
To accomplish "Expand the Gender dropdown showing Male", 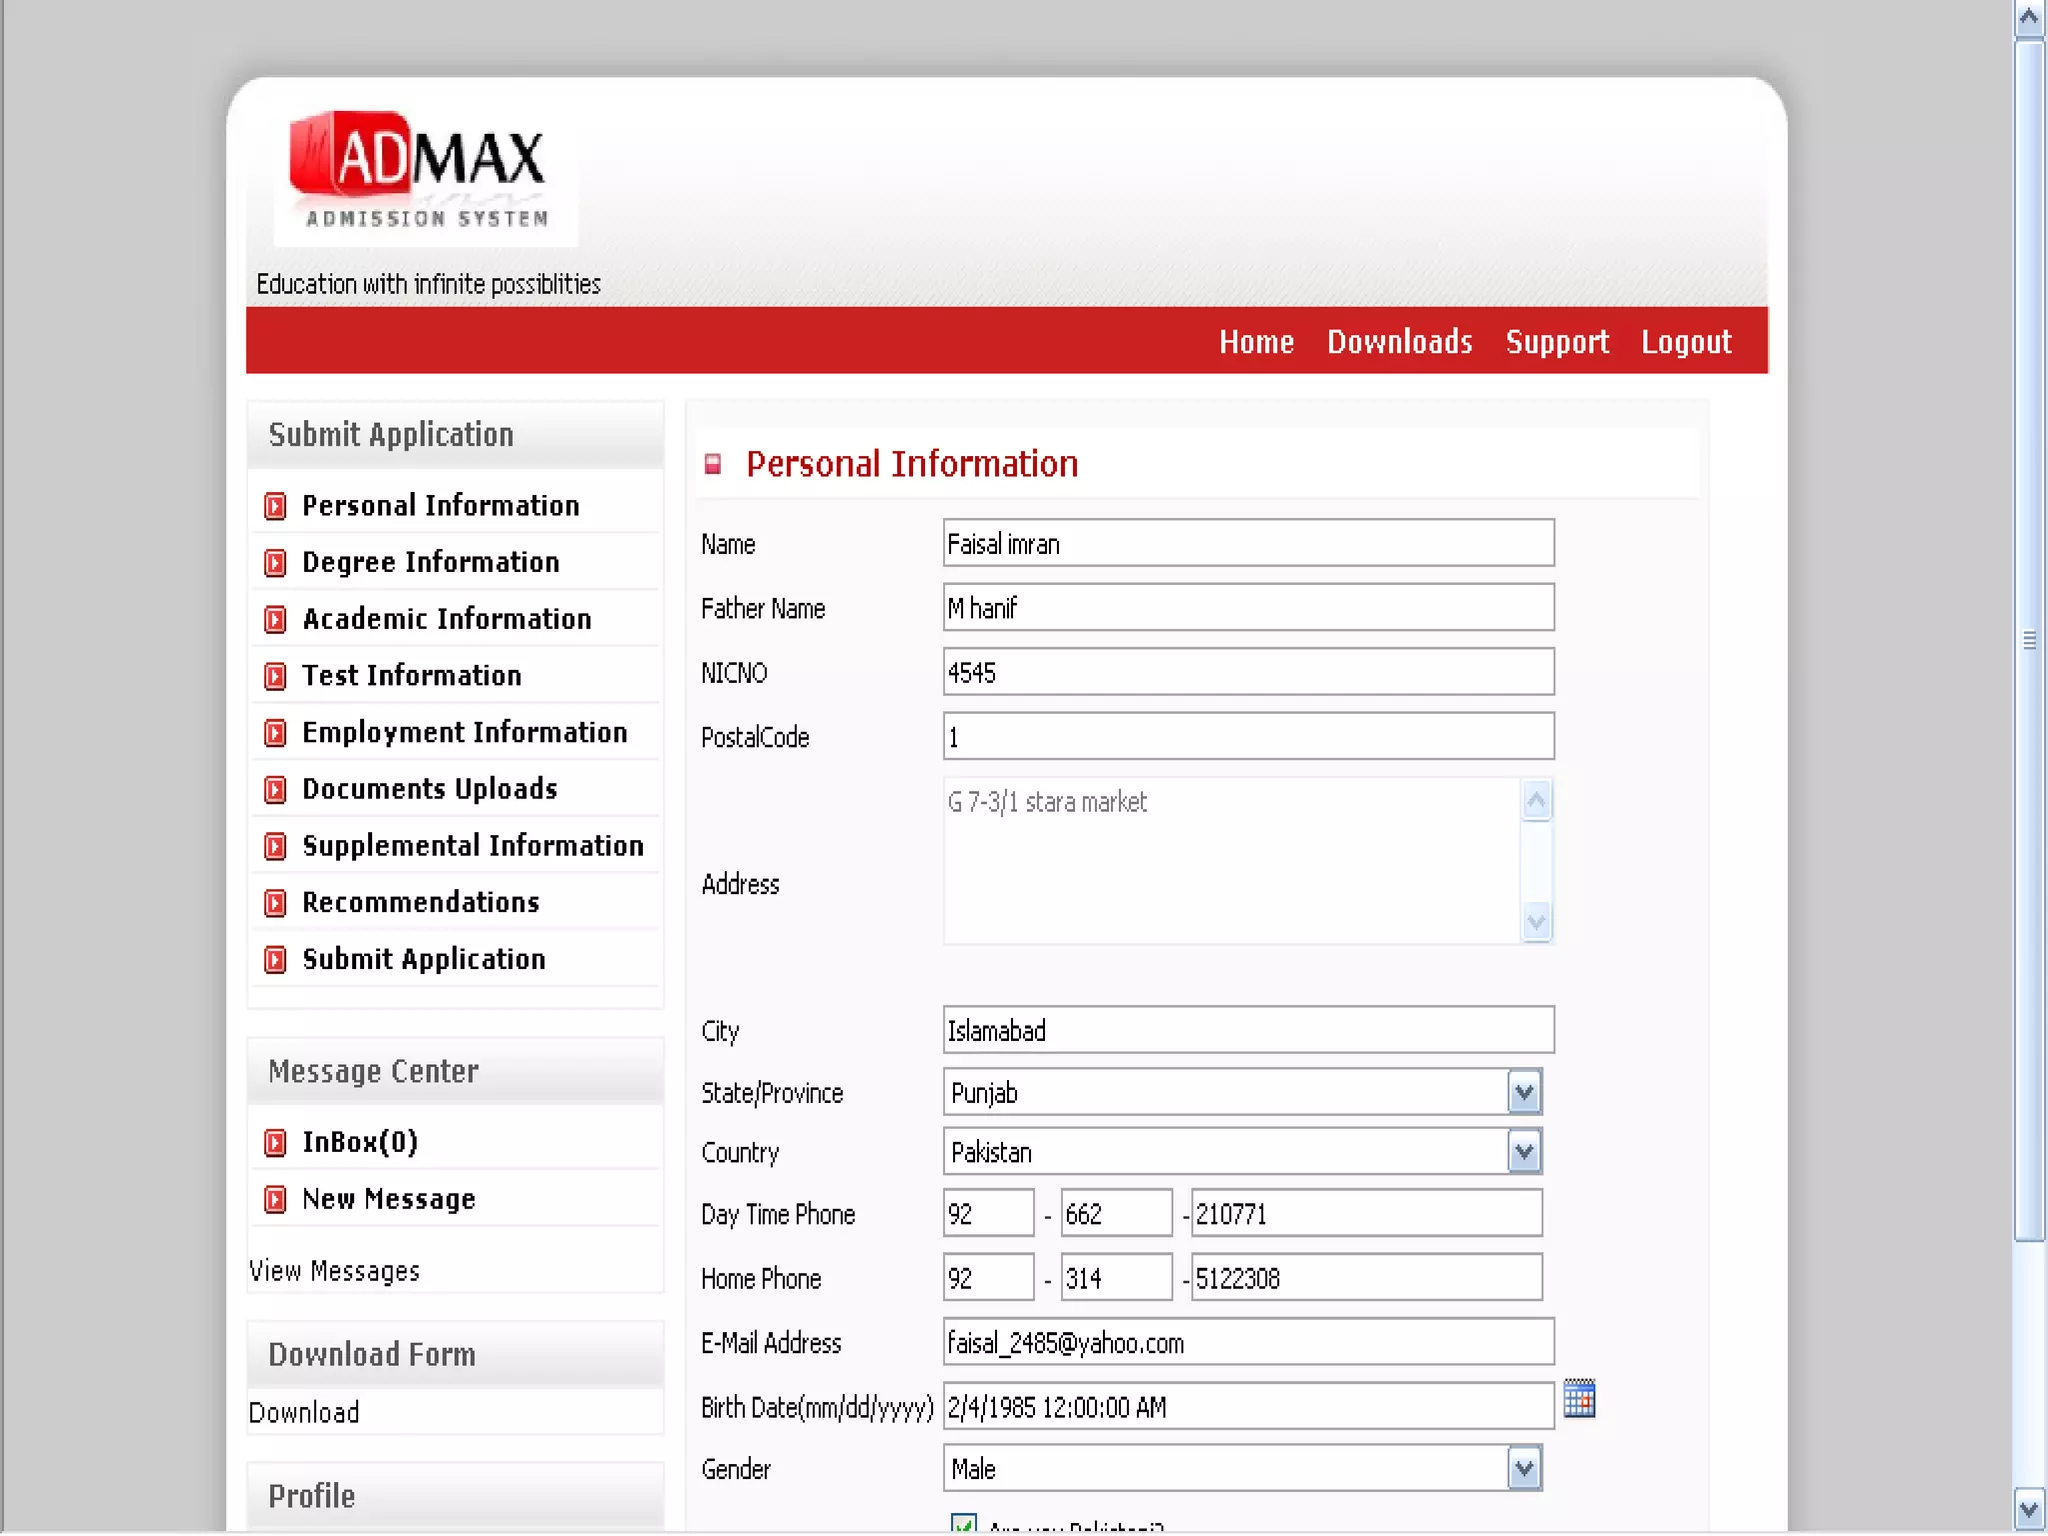I will tap(1523, 1469).
